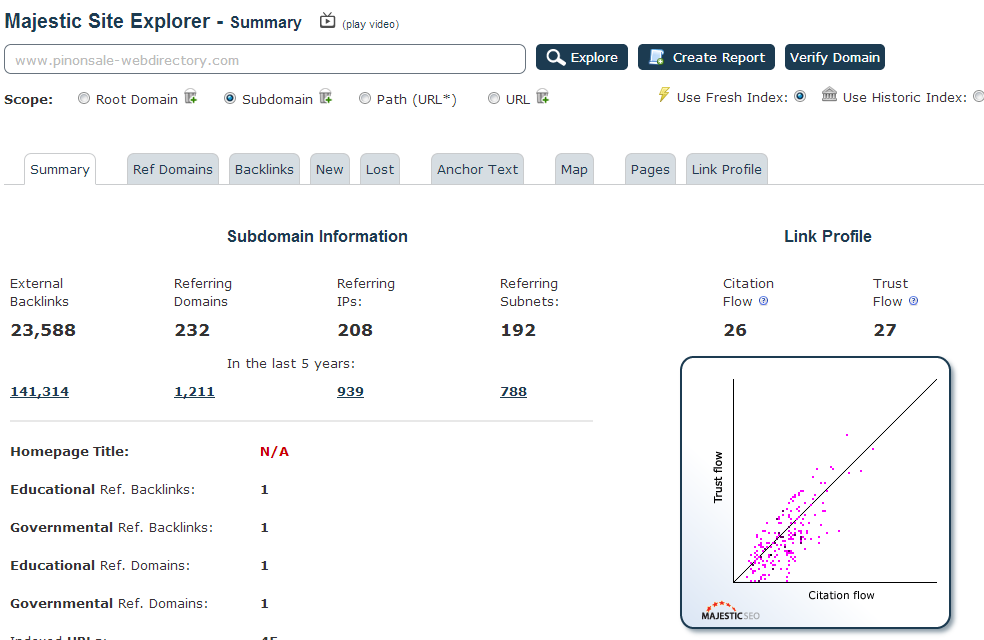Click Educational Ref. Domains label

(100, 566)
